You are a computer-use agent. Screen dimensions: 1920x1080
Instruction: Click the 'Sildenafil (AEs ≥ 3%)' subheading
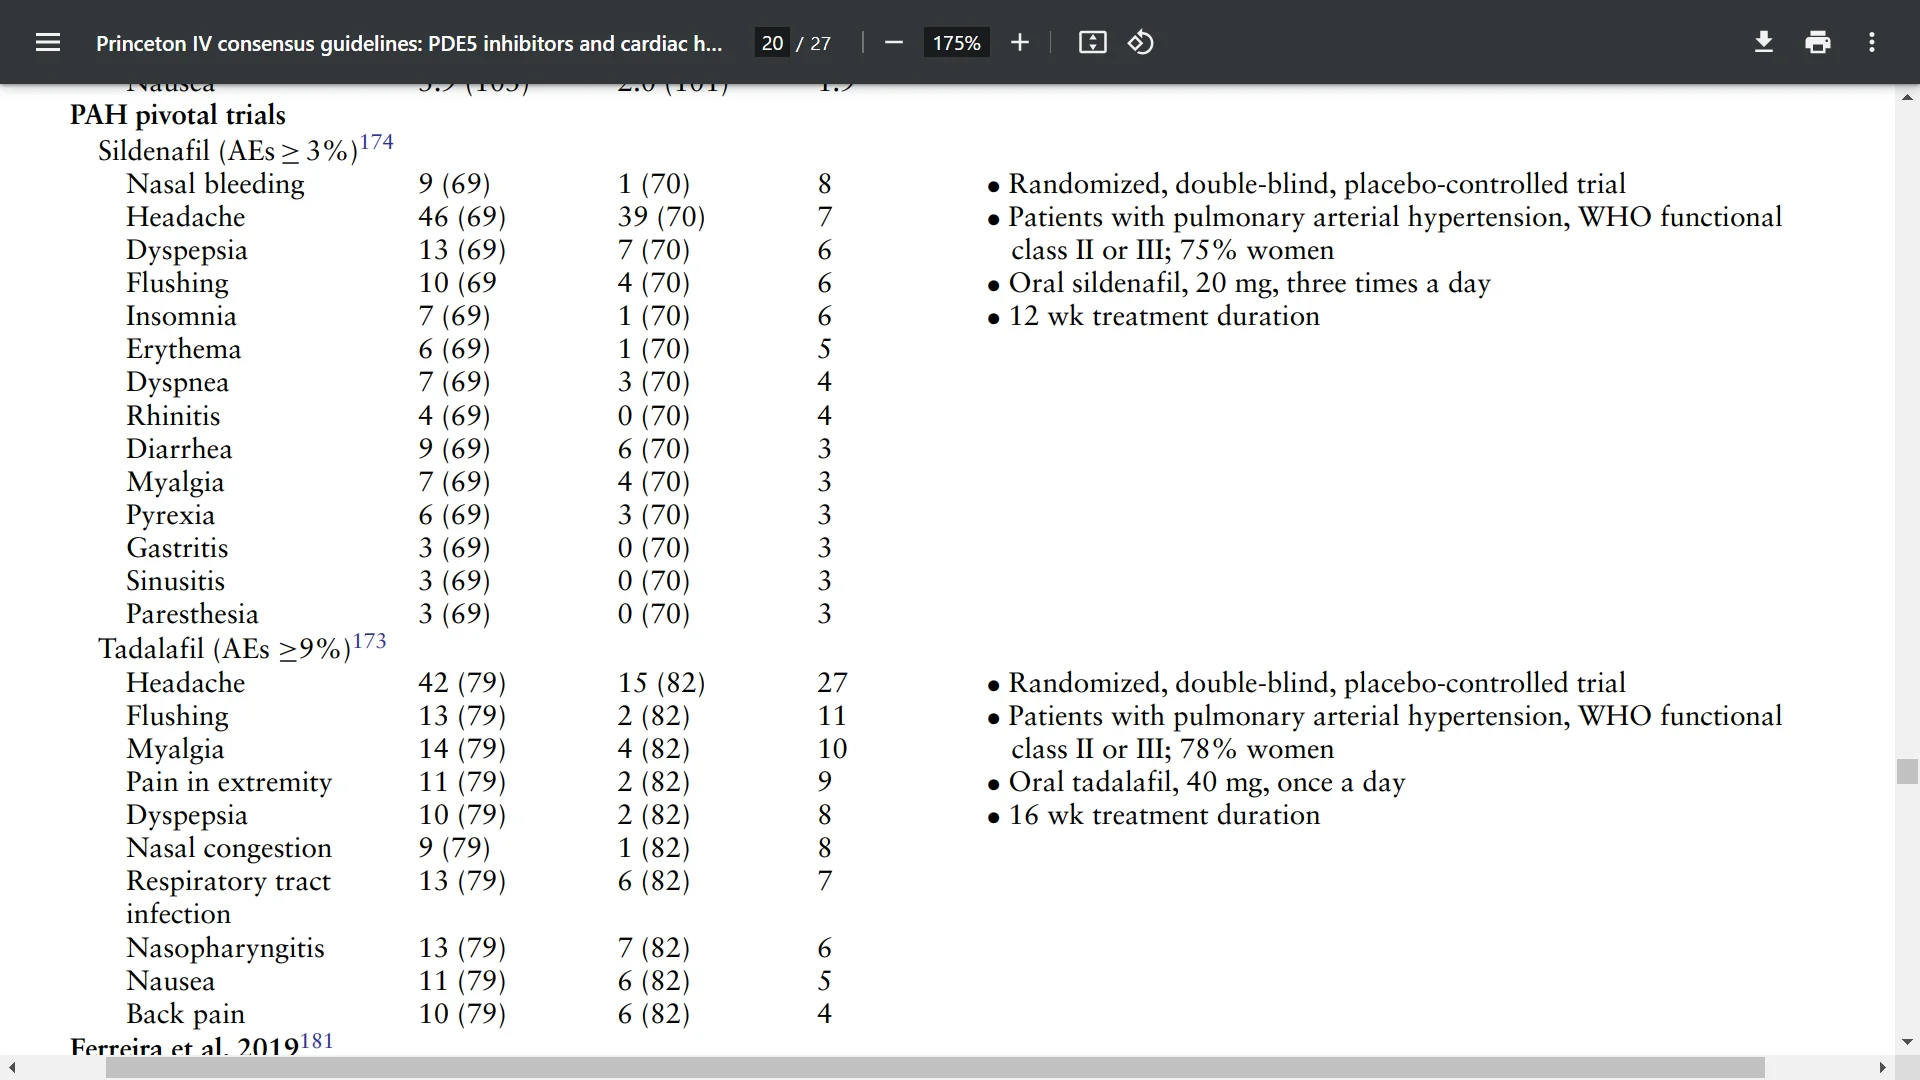click(x=228, y=151)
